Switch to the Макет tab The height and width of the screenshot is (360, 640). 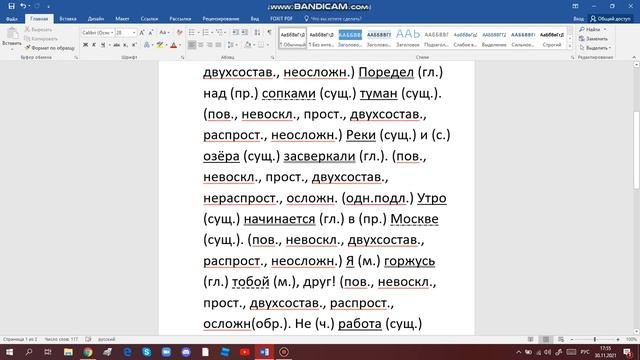point(122,19)
